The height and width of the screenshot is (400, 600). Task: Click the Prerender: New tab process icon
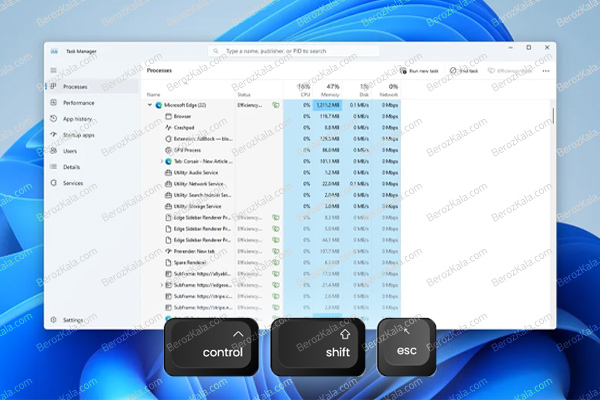[x=168, y=251]
